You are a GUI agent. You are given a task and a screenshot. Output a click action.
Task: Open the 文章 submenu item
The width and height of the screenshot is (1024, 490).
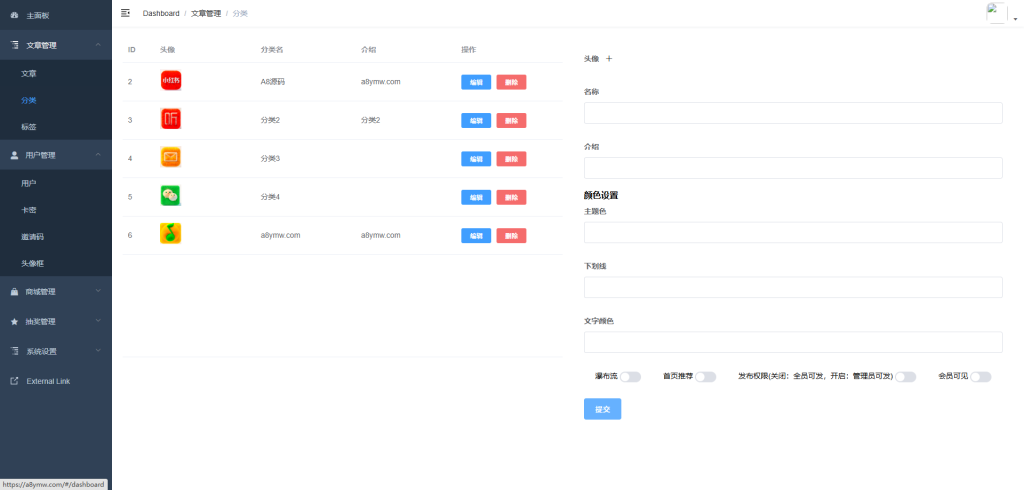click(x=56, y=74)
